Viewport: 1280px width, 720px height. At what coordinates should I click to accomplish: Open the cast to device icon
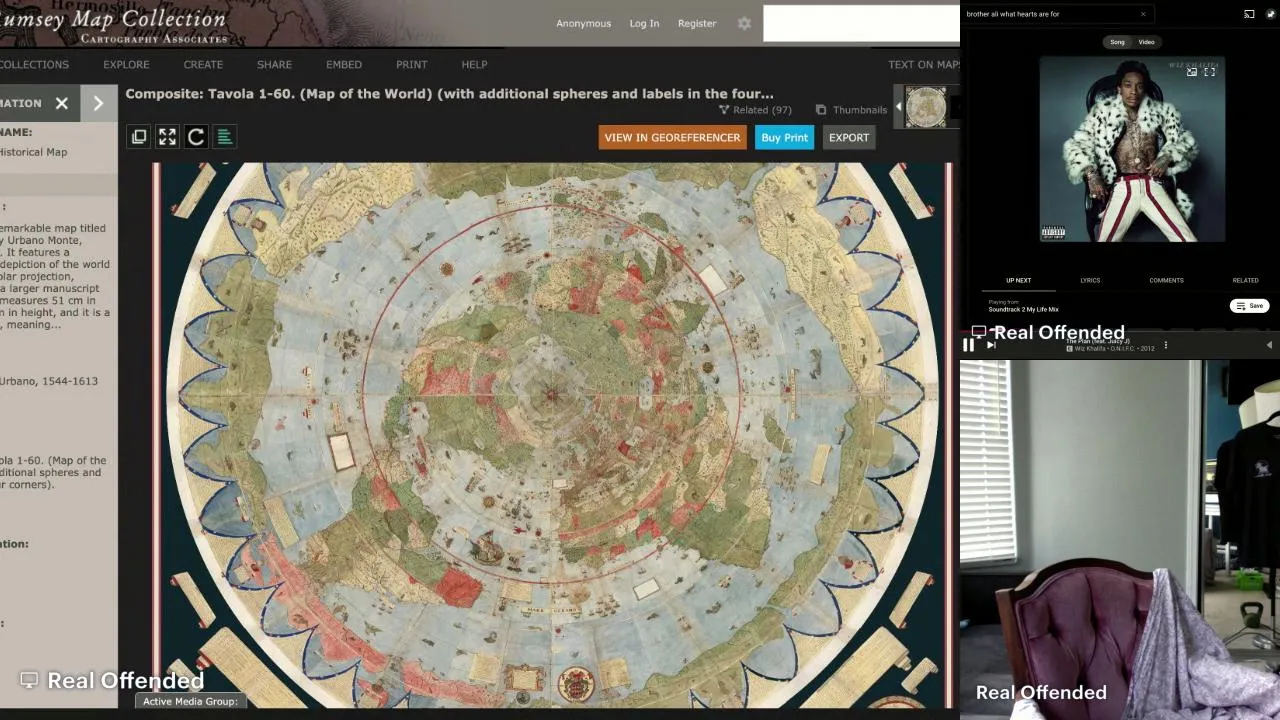[1249, 14]
